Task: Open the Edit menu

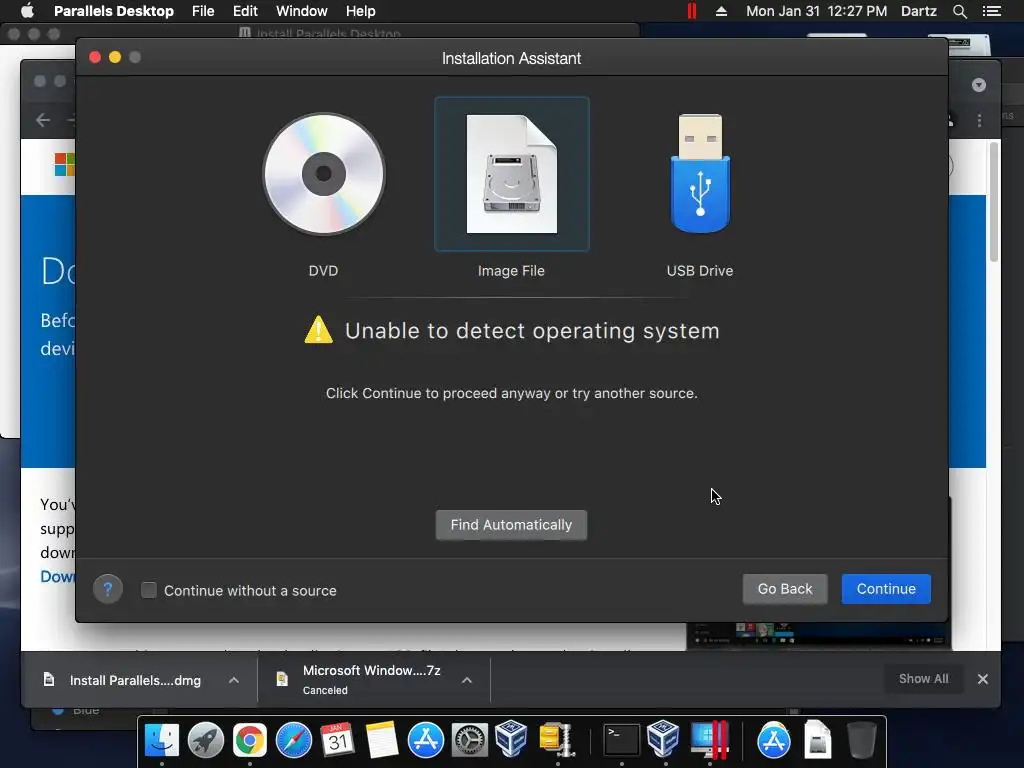Action: coord(245,11)
